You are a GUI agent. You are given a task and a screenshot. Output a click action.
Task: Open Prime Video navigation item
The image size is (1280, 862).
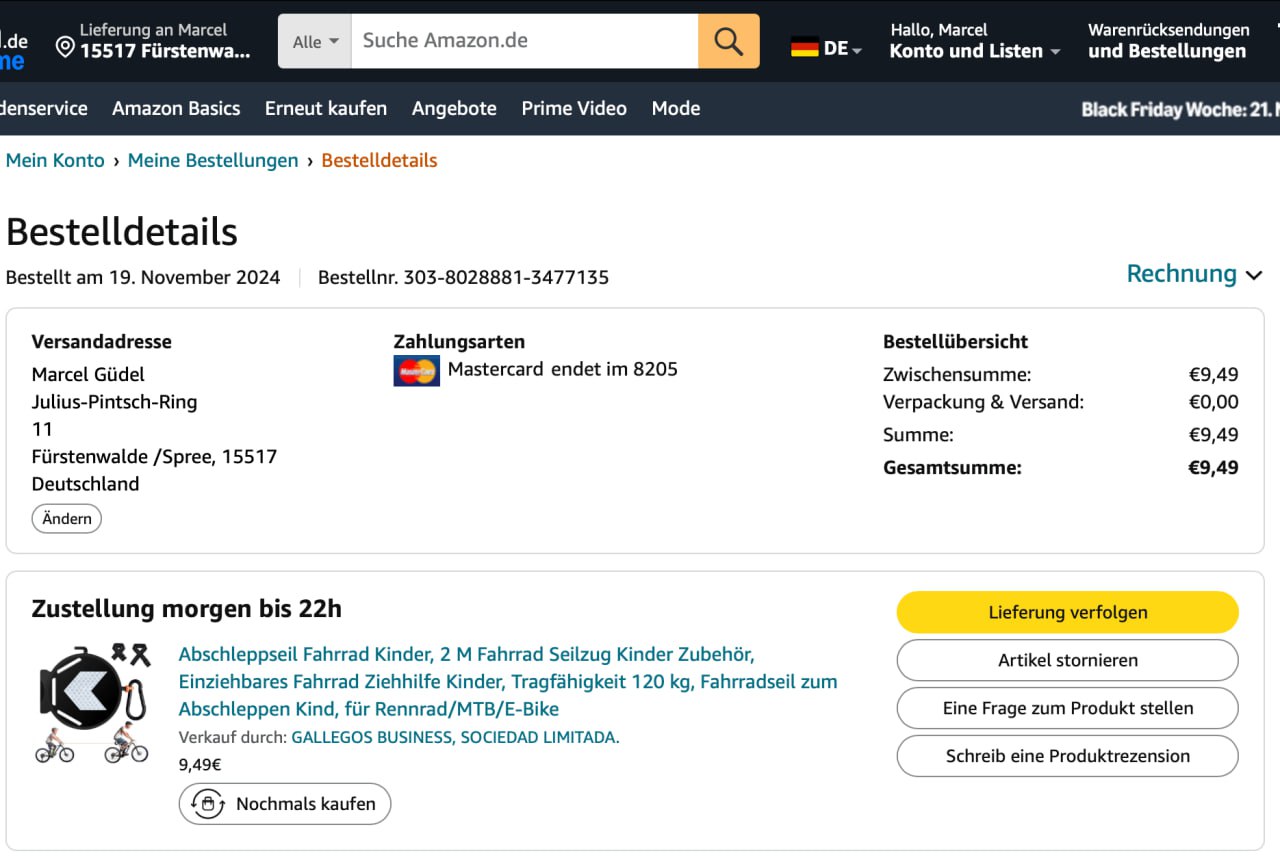pyautogui.click(x=574, y=108)
